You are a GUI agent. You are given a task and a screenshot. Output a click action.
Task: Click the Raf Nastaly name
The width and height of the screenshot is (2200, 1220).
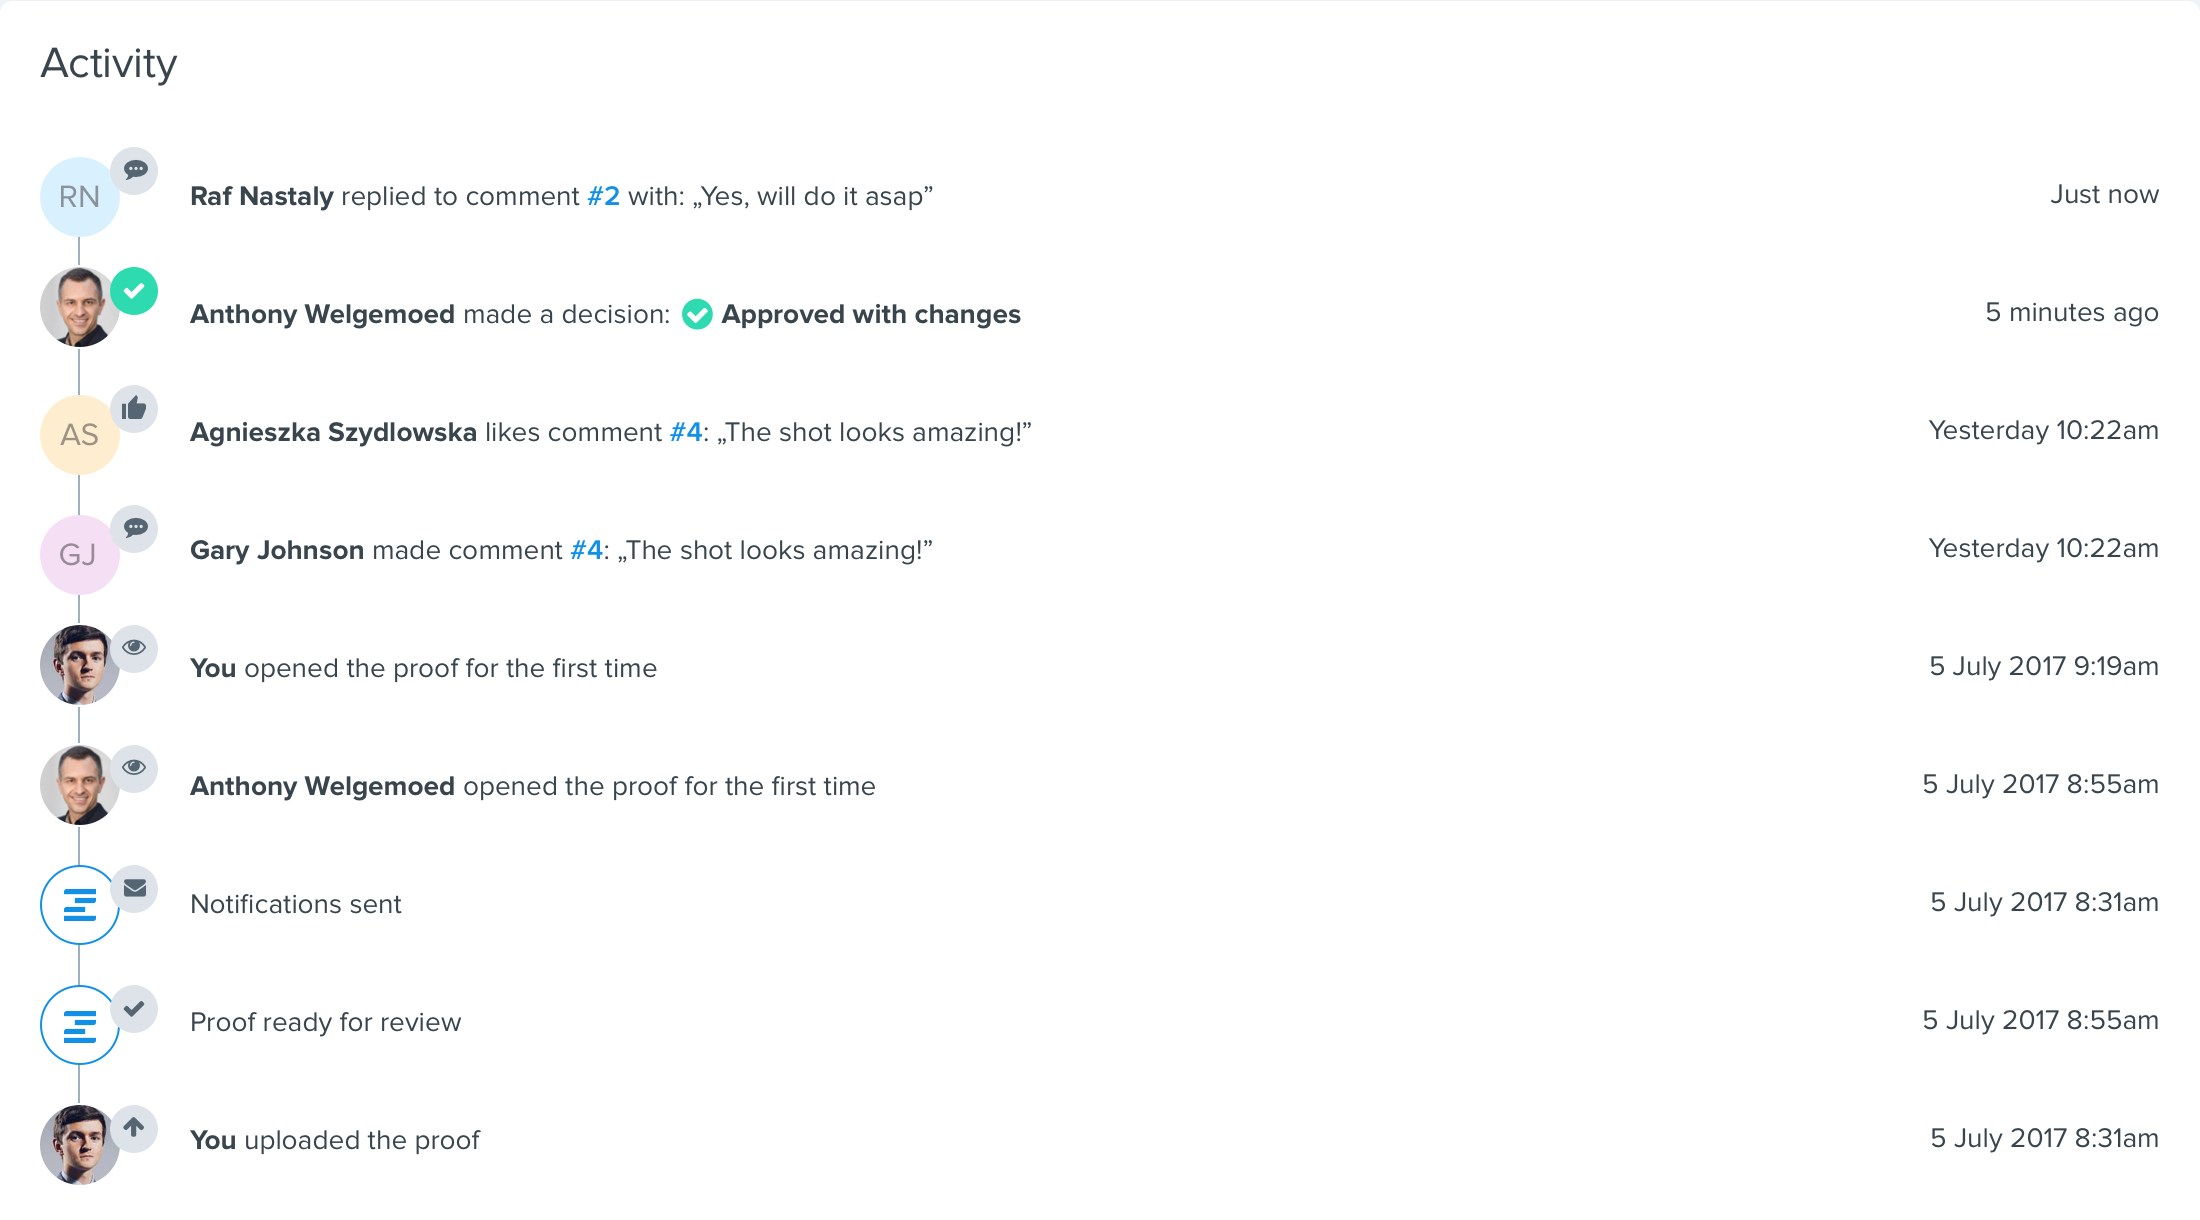click(x=261, y=196)
